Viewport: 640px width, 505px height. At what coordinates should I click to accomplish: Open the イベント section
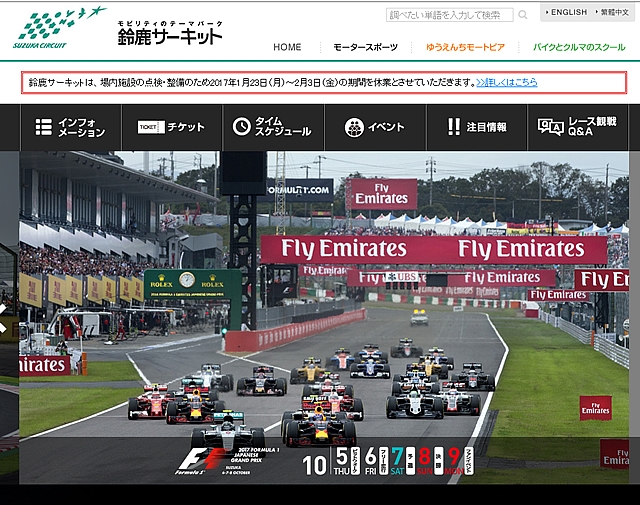click(x=376, y=127)
